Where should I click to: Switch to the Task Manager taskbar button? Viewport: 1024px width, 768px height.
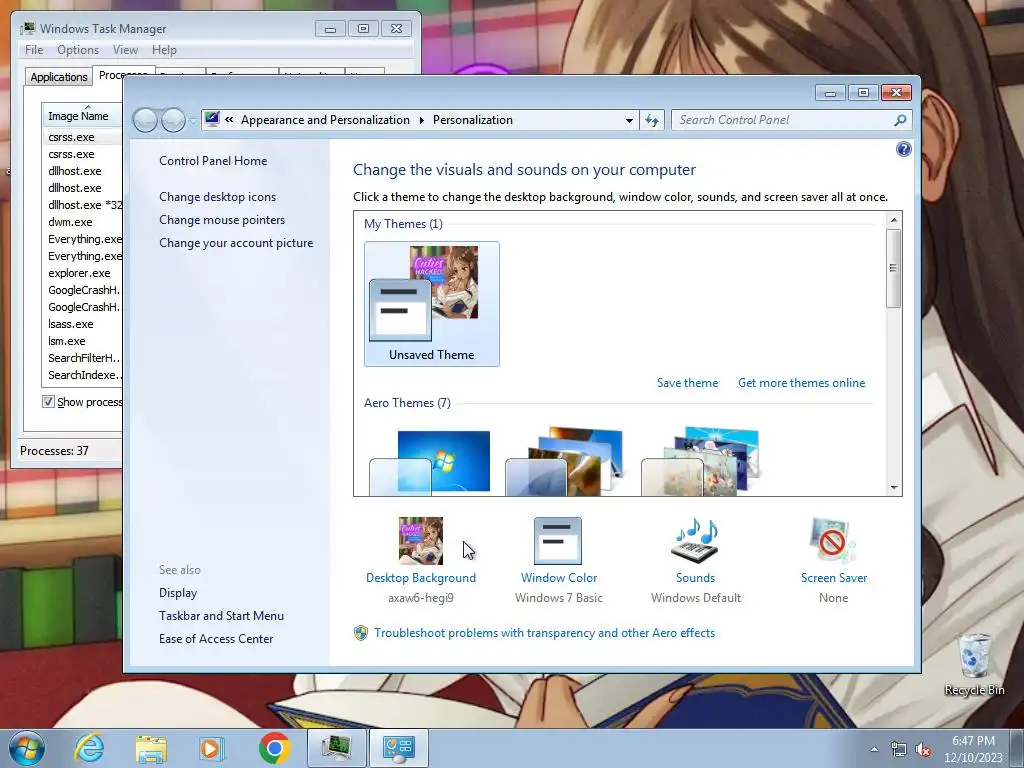pyautogui.click(x=336, y=748)
